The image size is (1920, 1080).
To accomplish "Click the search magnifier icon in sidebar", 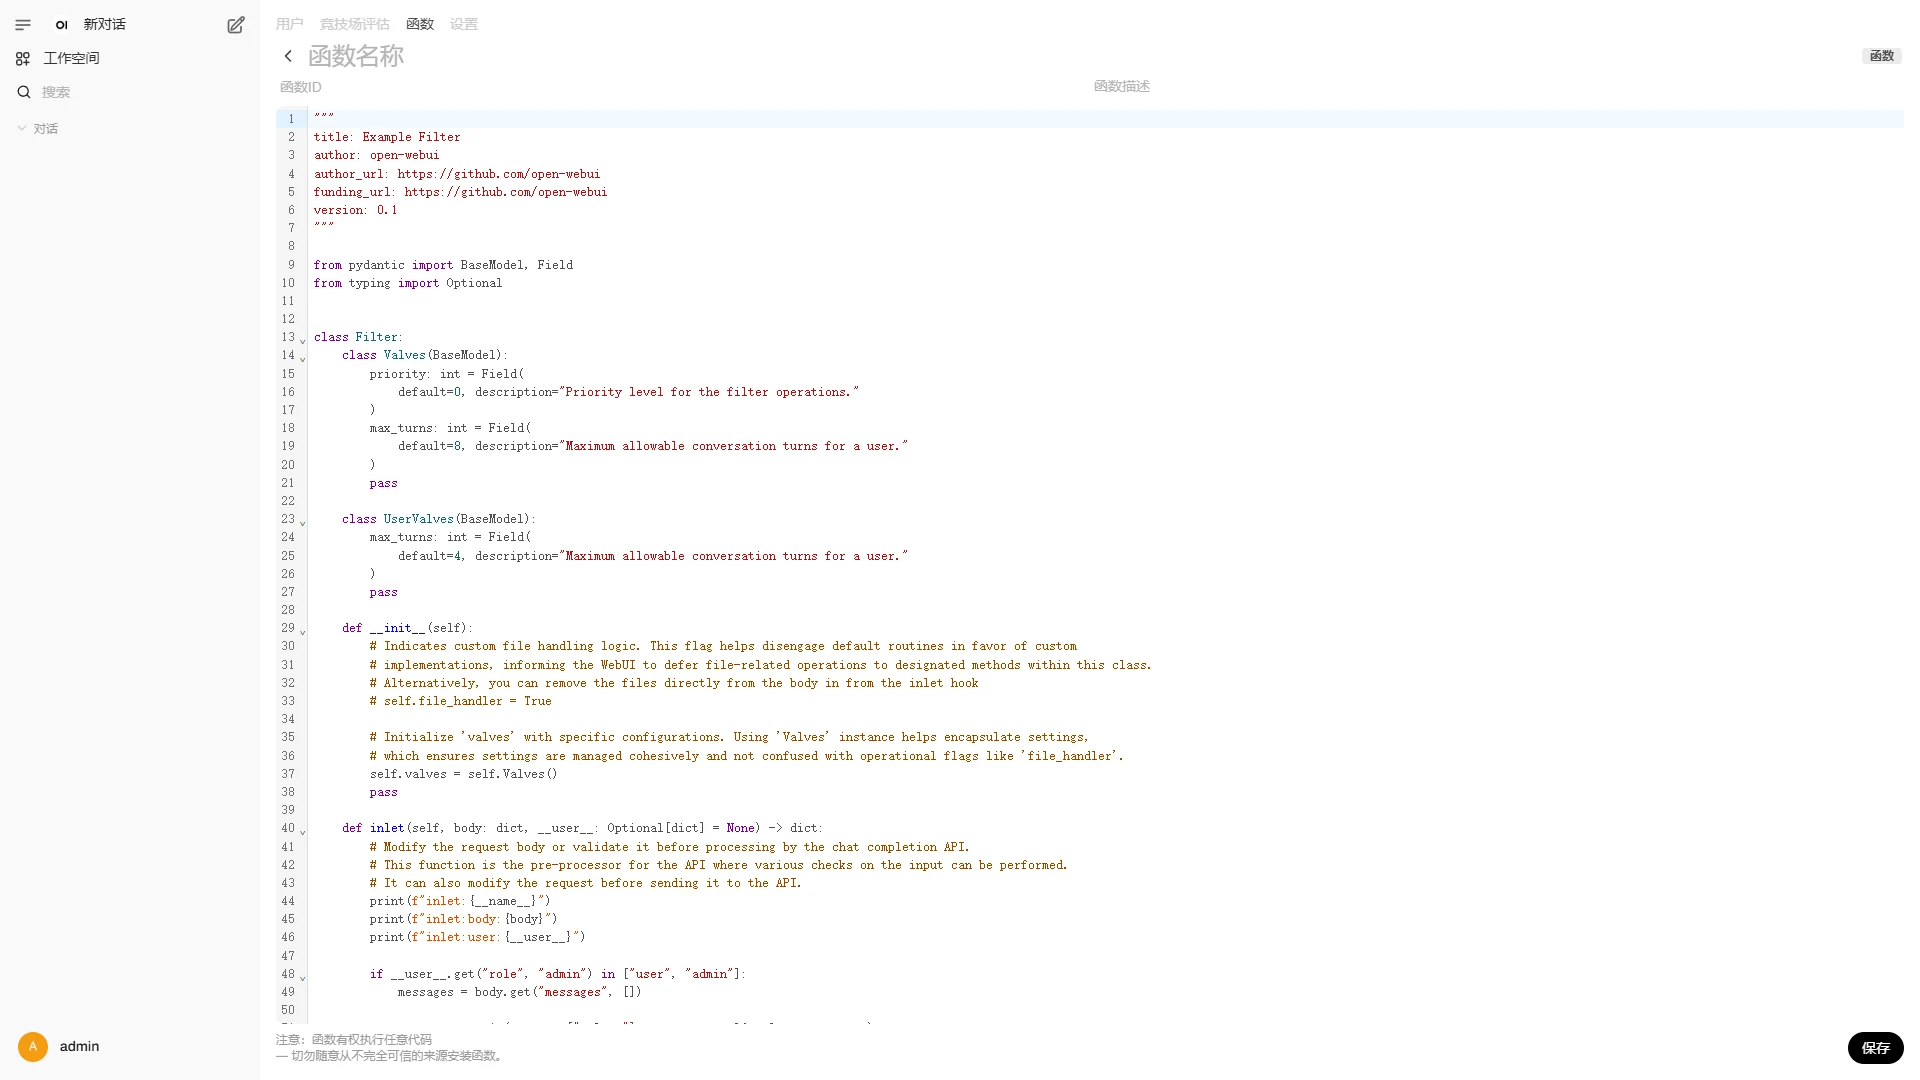I will (24, 91).
